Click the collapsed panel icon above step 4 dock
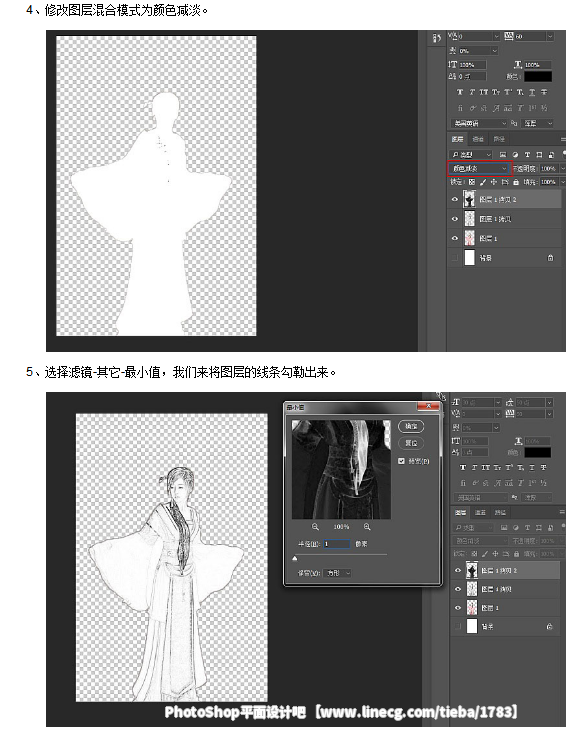Screen dimensions: 573x731 pyautogui.click(x=437, y=38)
